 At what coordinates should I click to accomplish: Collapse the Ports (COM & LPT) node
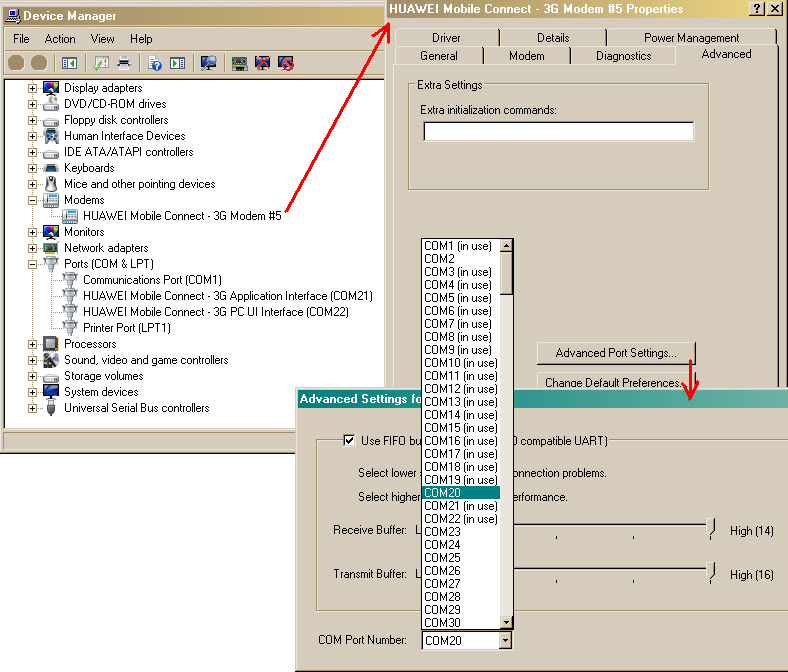point(33,264)
